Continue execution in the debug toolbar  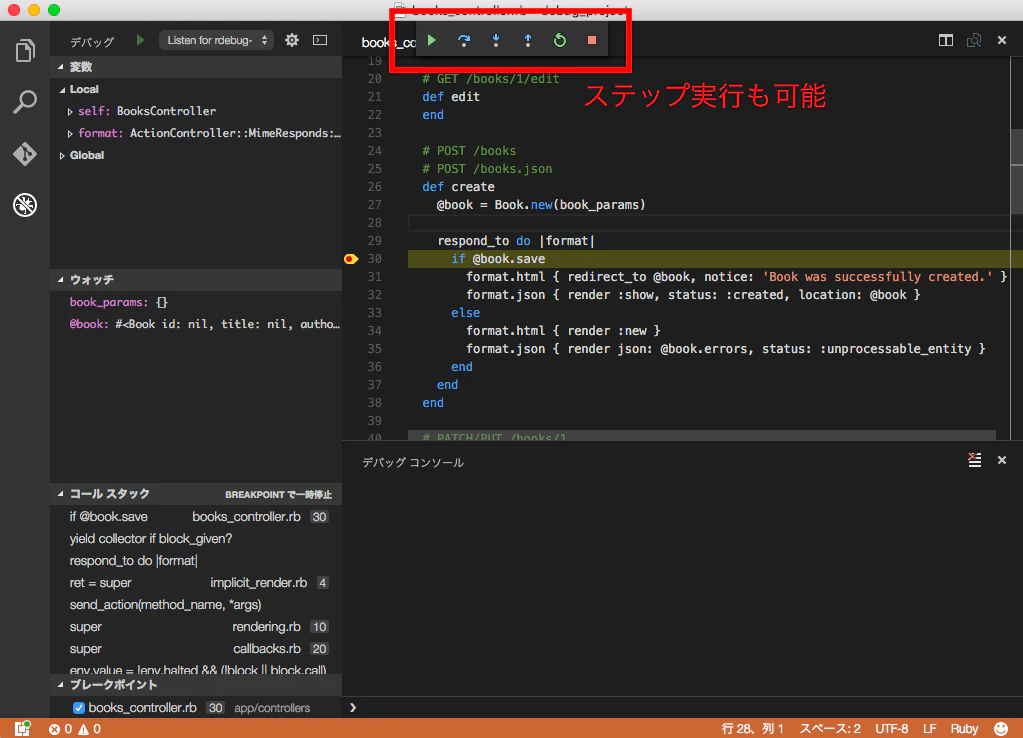pos(431,40)
